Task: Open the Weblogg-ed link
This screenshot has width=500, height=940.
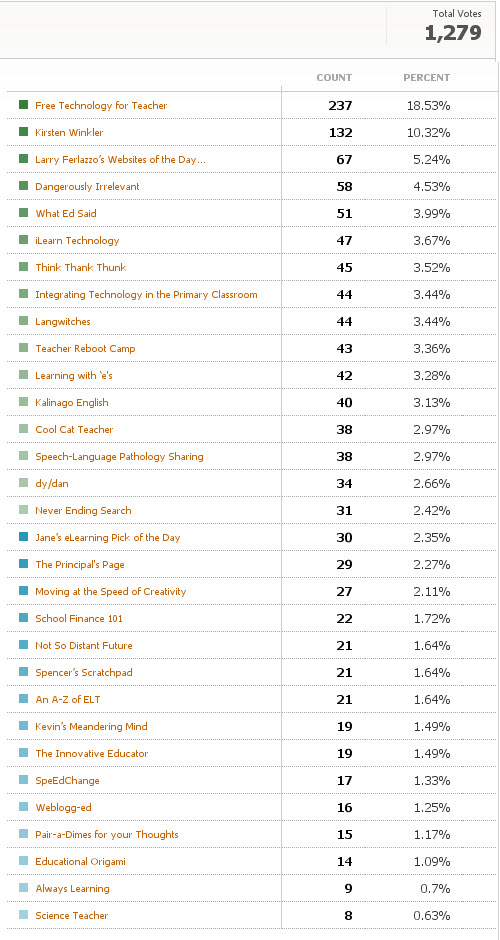Action: pos(64,807)
